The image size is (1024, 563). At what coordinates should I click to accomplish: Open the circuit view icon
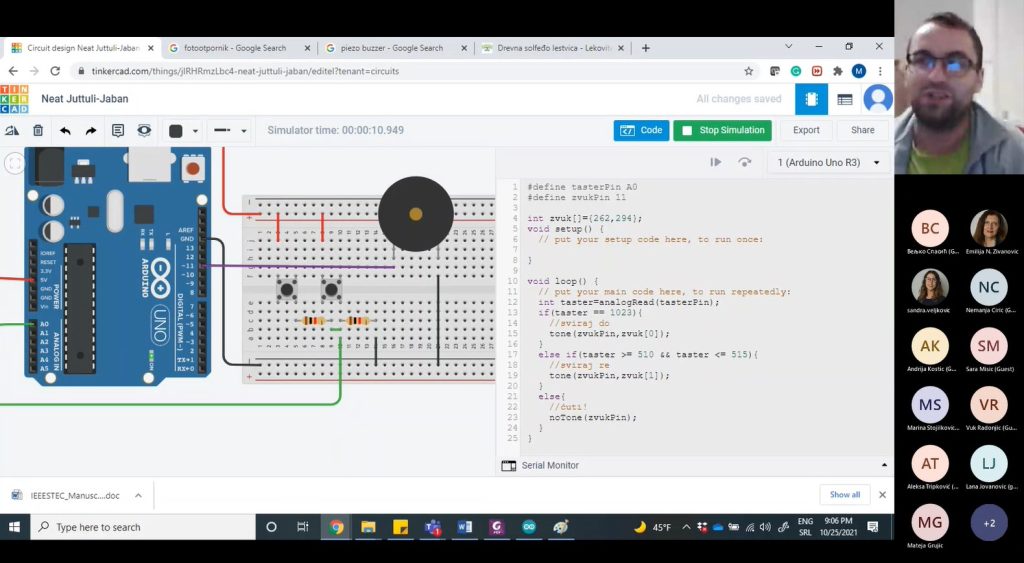[811, 99]
